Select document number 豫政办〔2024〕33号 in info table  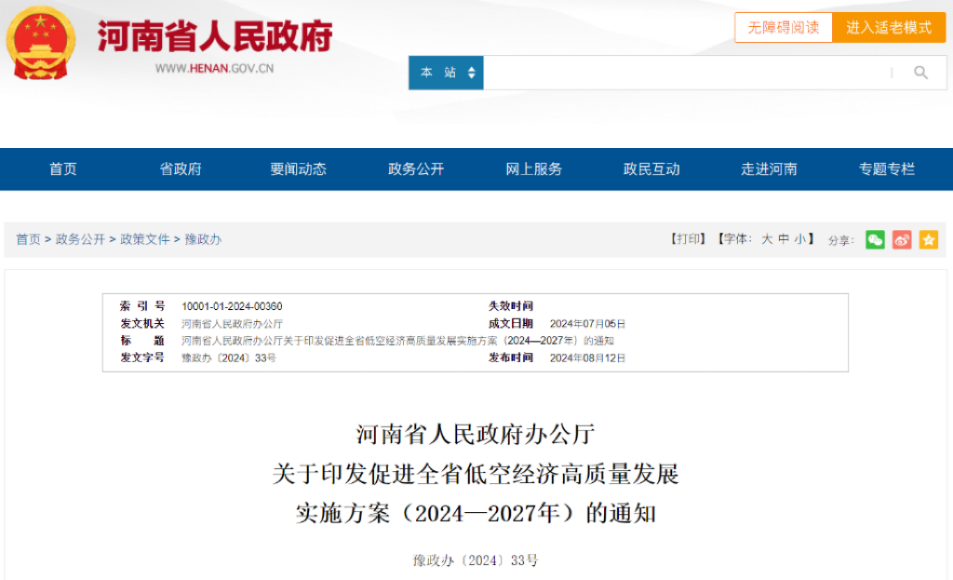click(229, 358)
